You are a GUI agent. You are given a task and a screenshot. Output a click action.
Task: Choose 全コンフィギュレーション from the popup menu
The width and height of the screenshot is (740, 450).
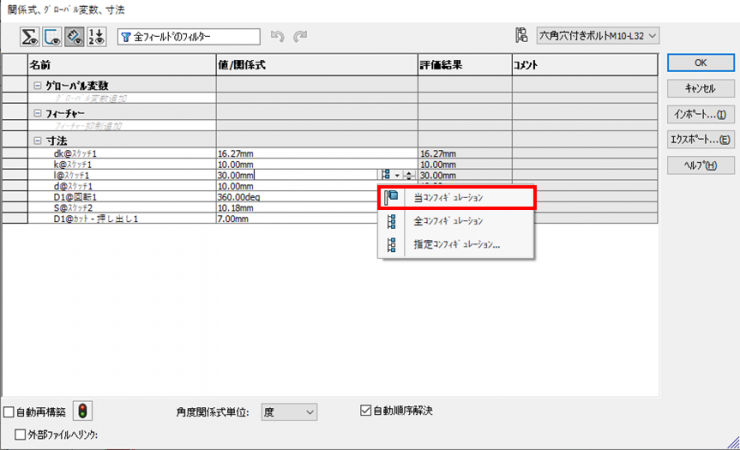449,221
